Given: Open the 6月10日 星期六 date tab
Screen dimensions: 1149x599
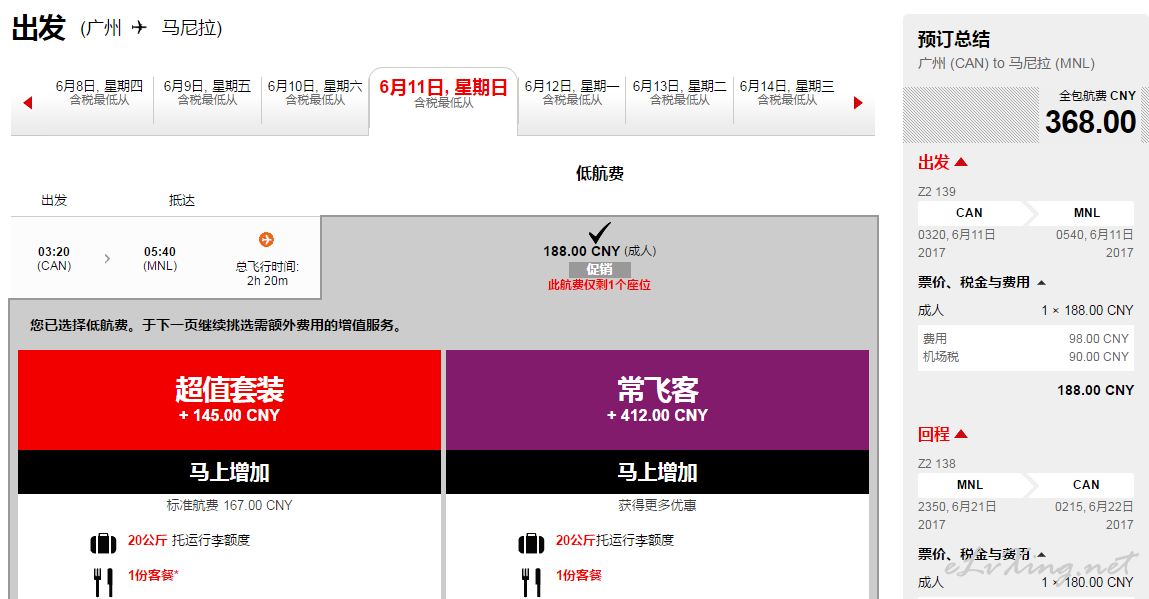Looking at the screenshot, I should [315, 92].
